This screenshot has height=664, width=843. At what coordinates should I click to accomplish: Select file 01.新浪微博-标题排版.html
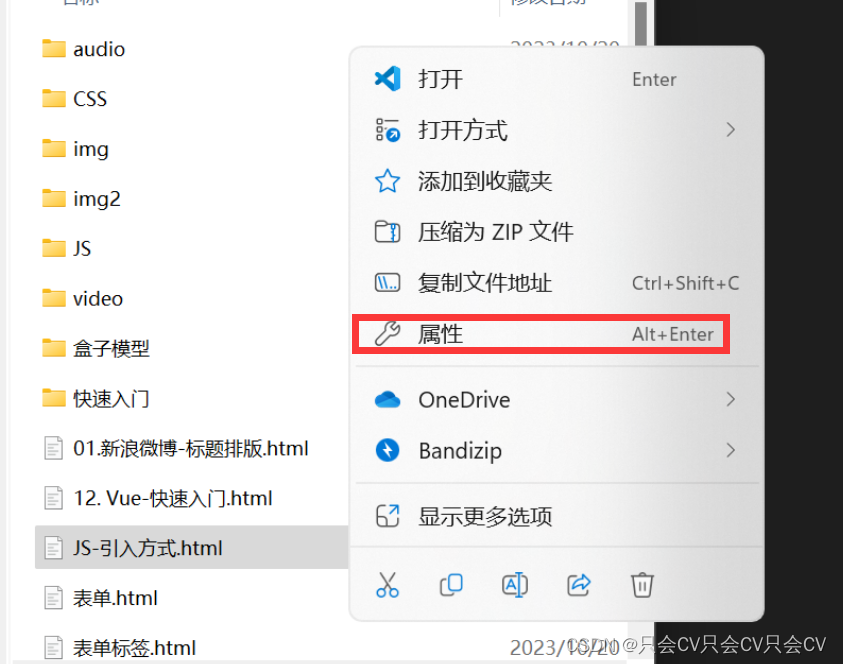176,448
